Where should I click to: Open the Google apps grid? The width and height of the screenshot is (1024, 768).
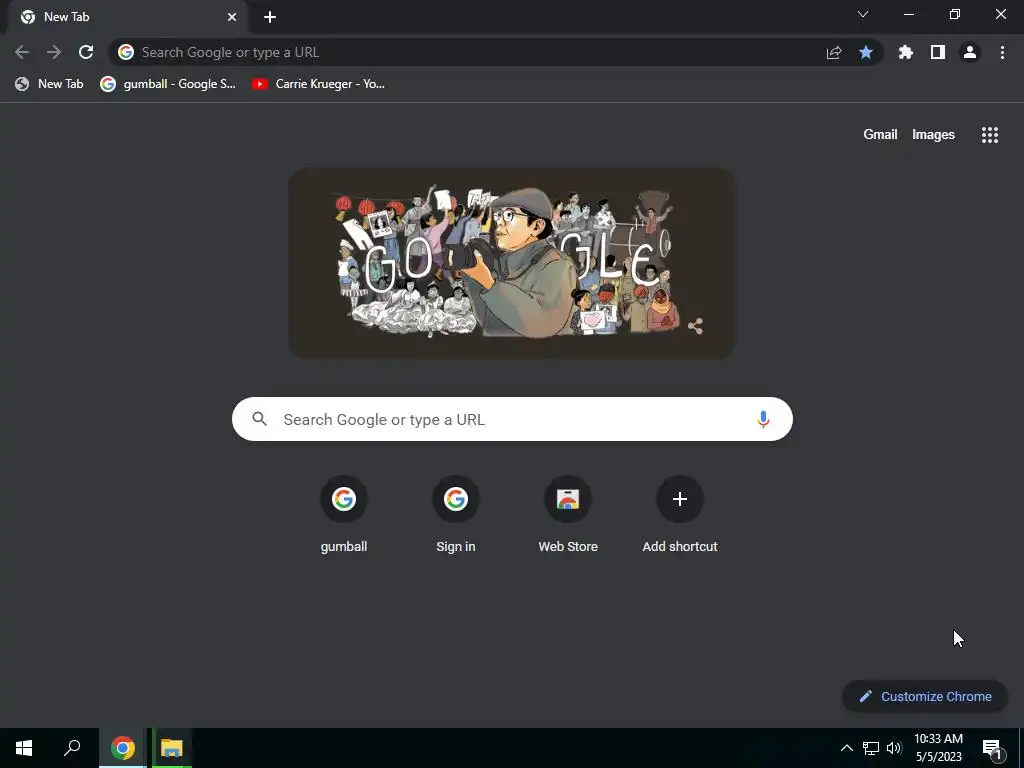click(990, 135)
